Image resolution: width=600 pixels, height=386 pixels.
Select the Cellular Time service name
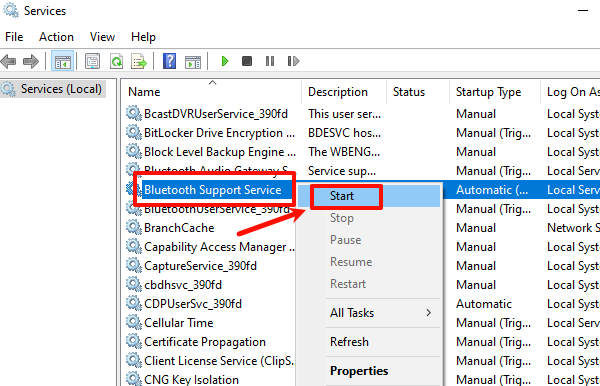[178, 323]
